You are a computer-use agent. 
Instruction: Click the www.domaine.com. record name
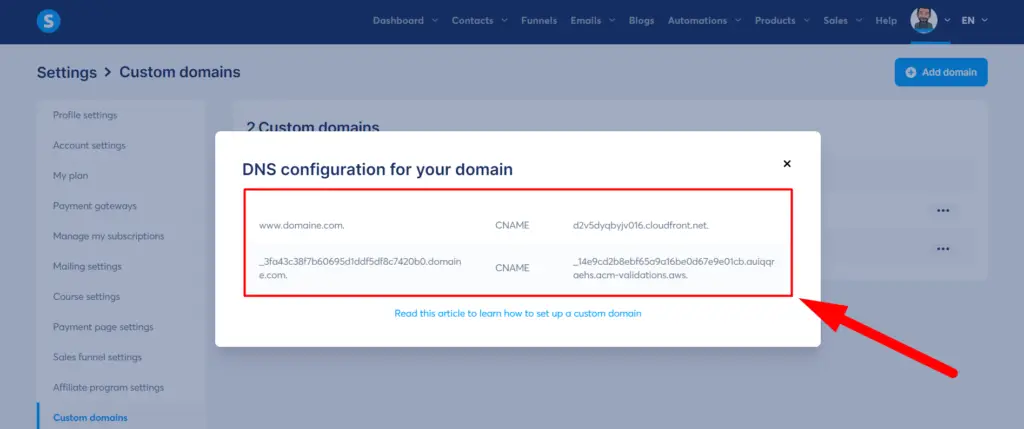click(x=302, y=226)
